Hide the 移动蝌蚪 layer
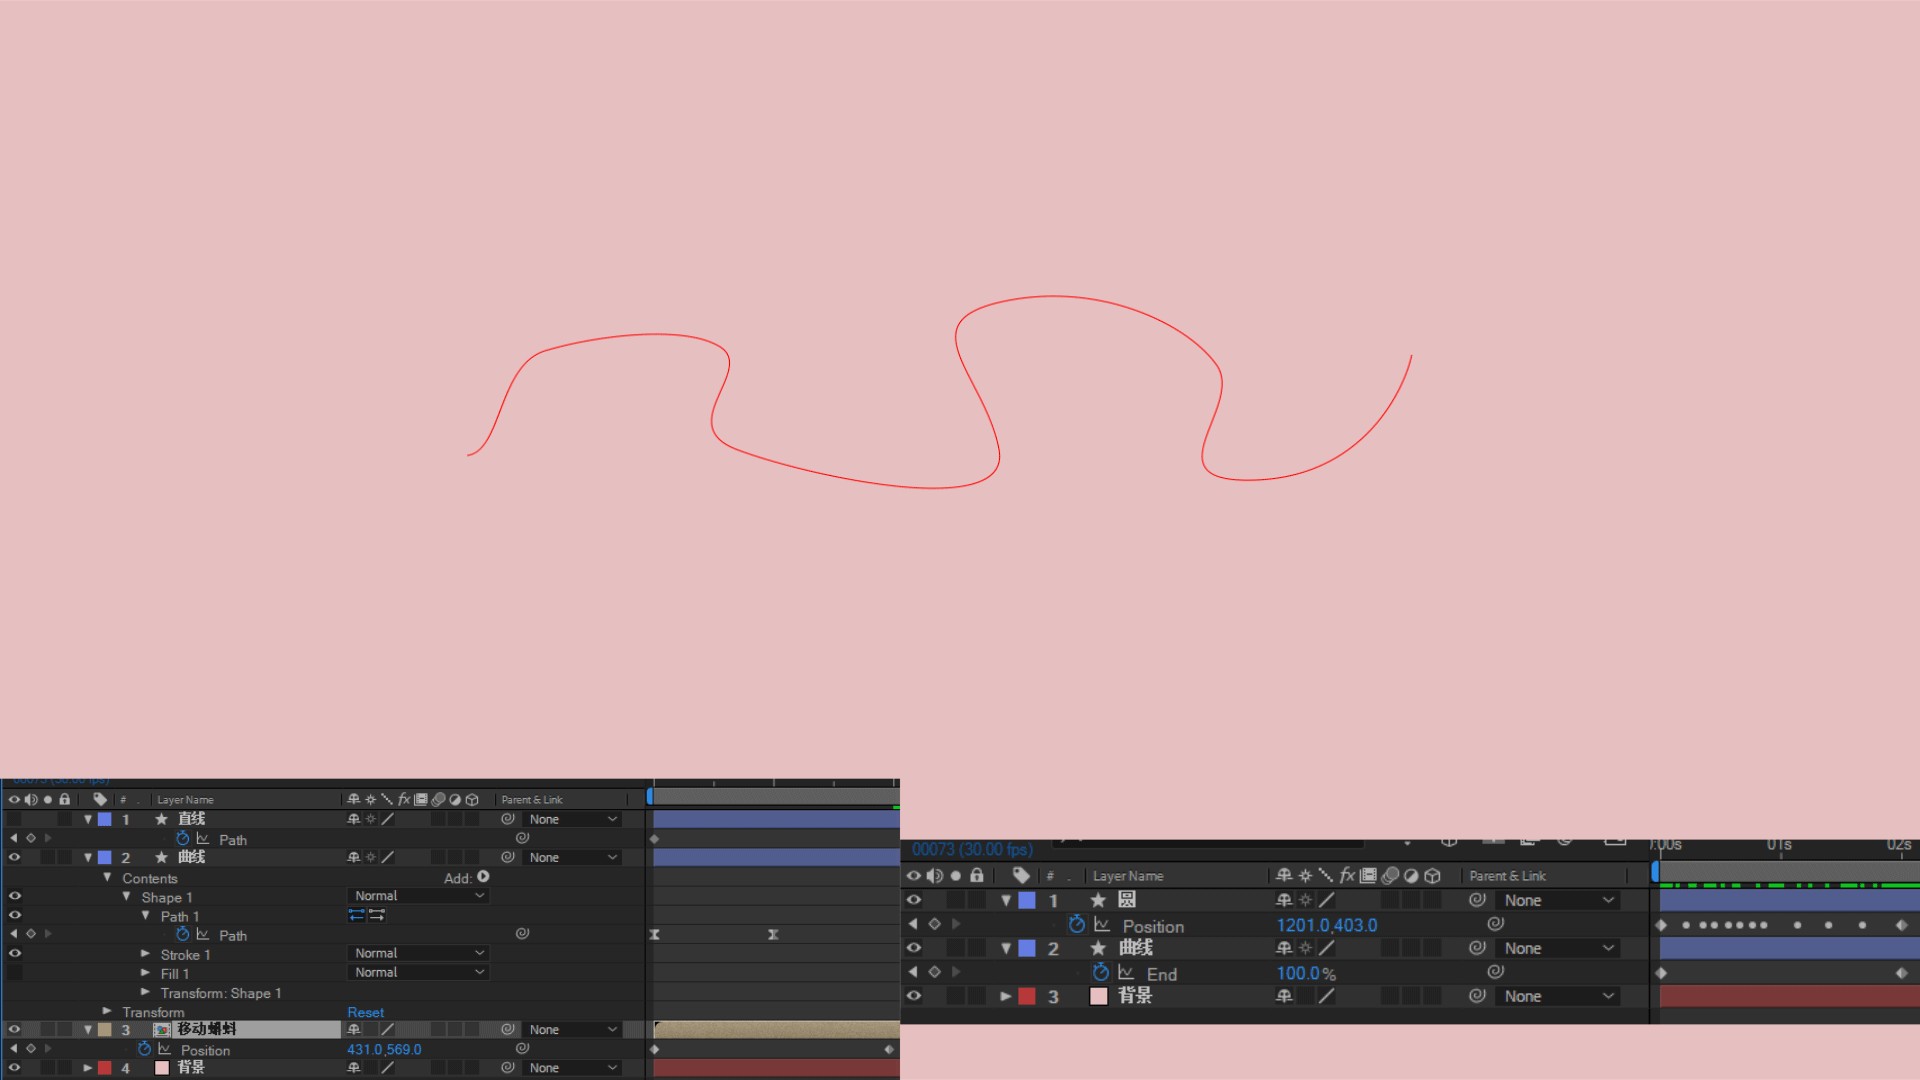 (x=15, y=1029)
